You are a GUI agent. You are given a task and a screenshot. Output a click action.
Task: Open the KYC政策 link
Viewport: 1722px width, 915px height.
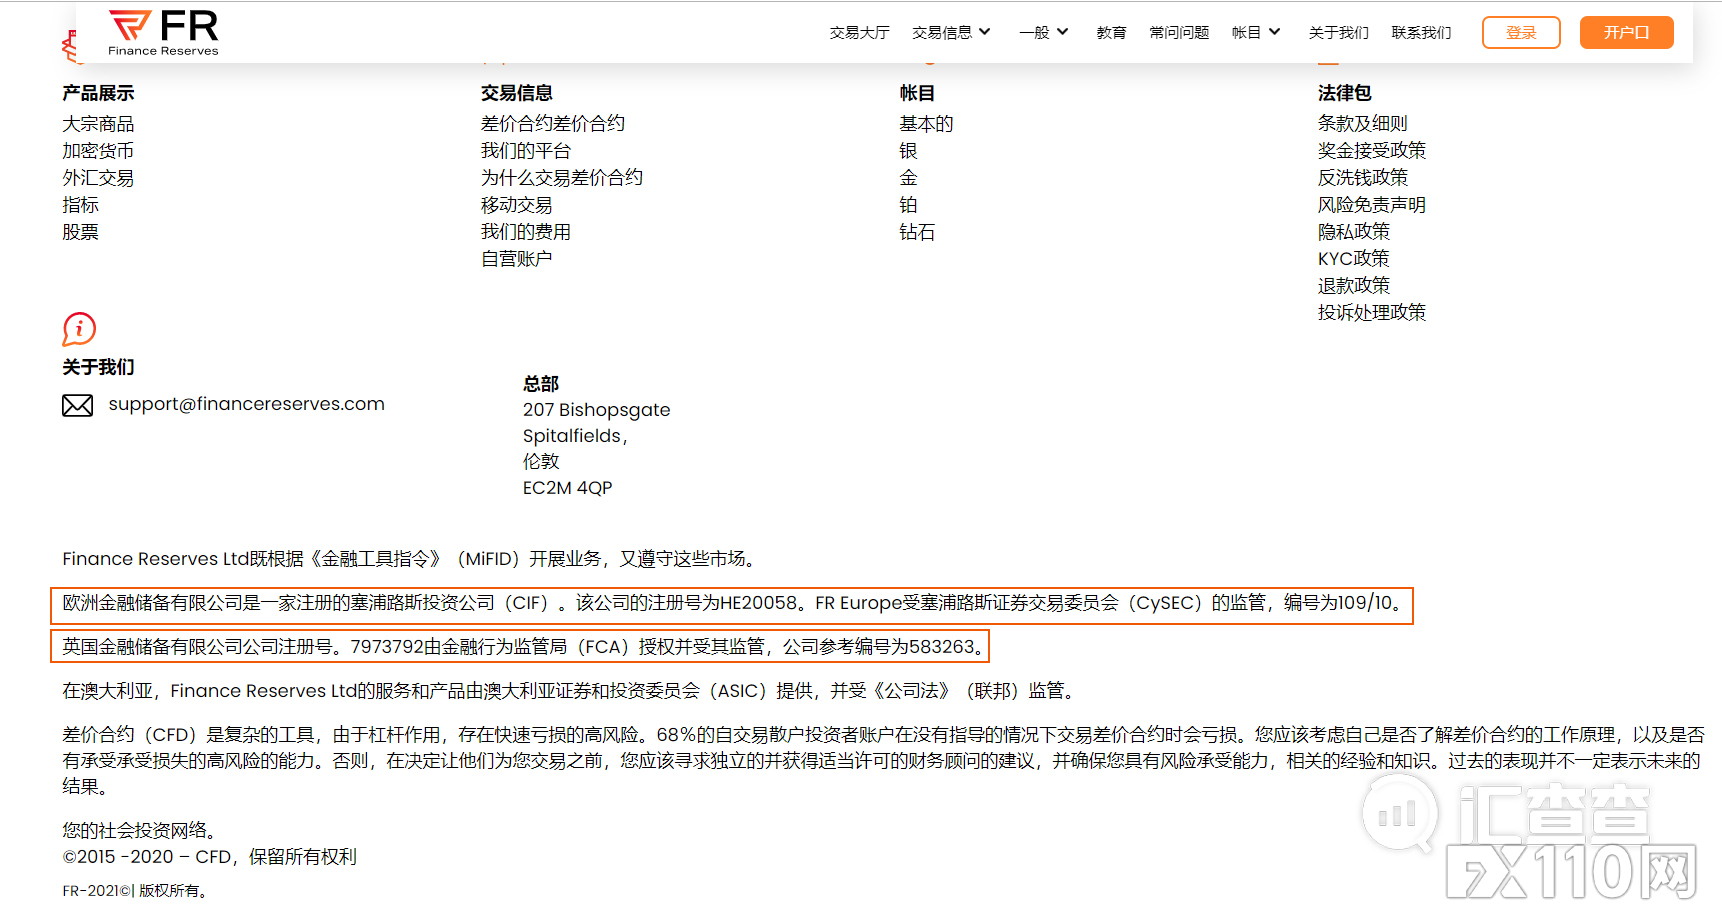1353,259
